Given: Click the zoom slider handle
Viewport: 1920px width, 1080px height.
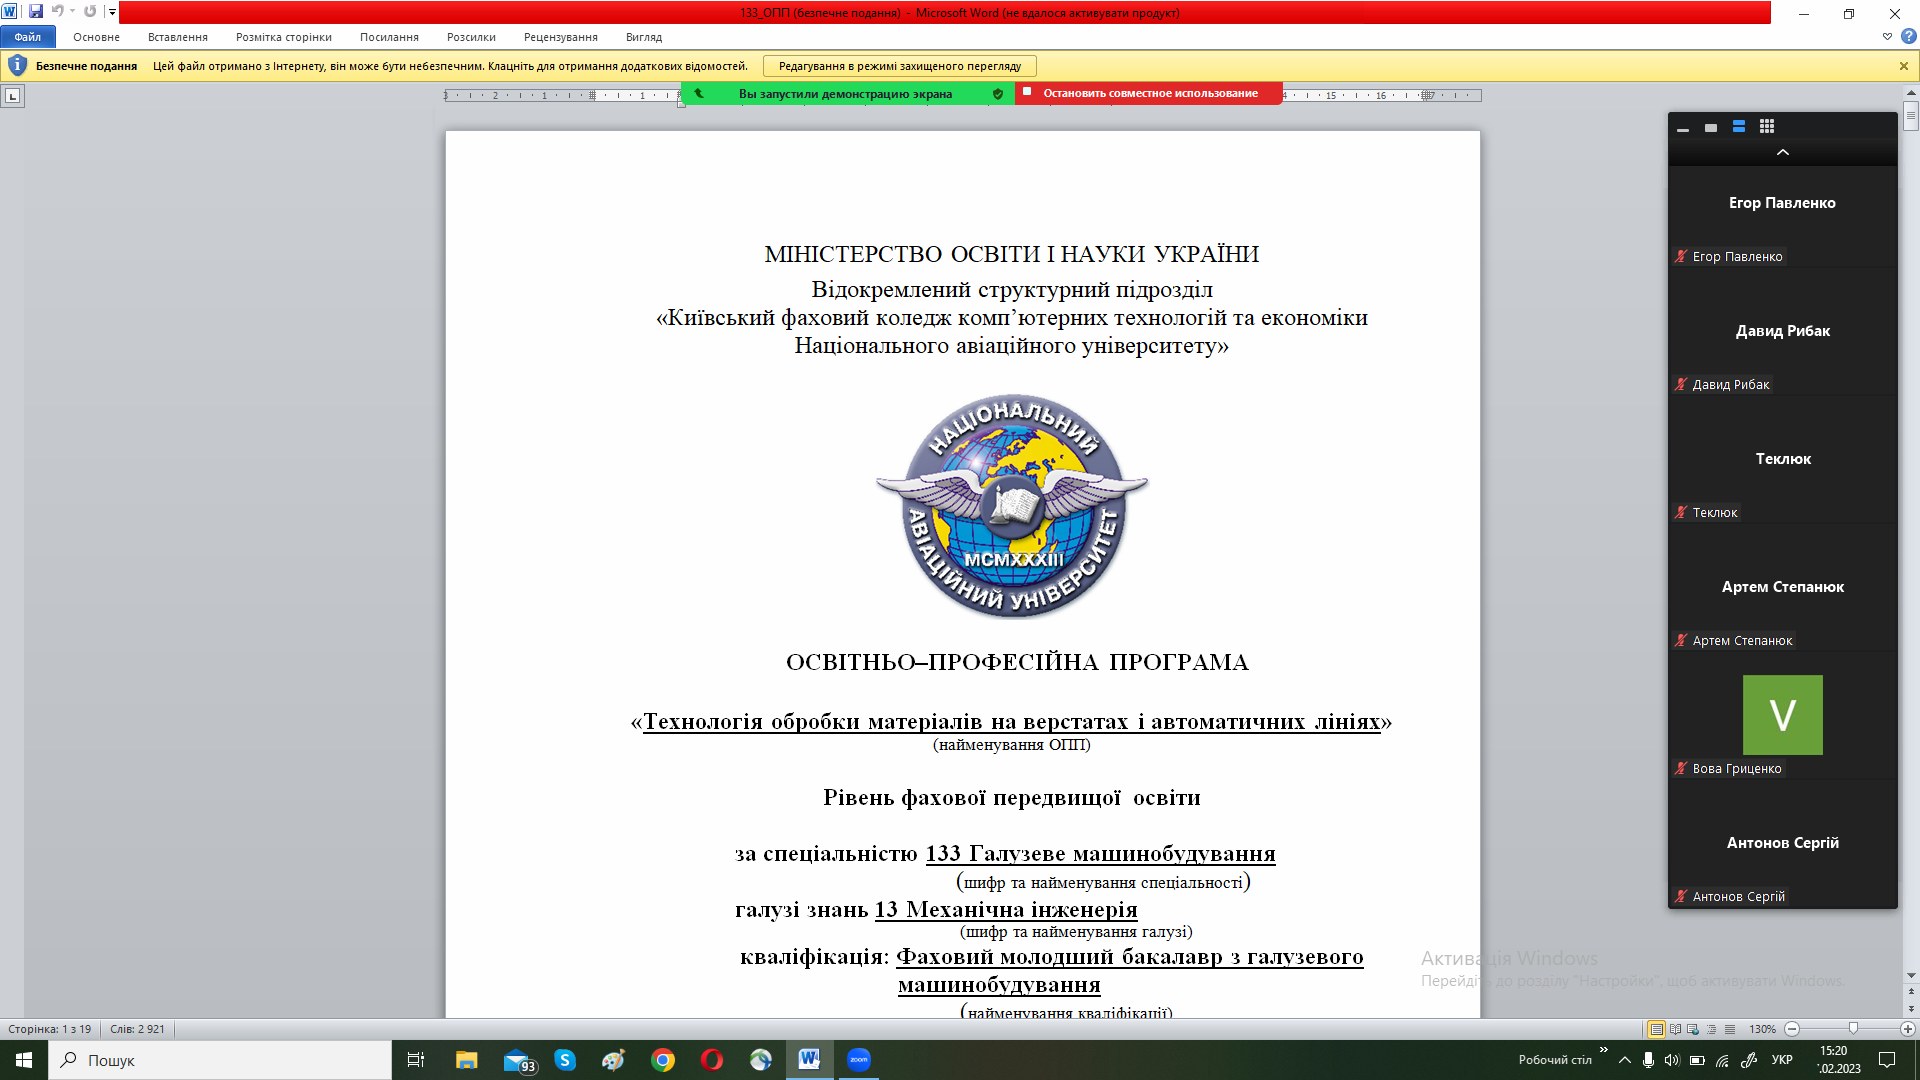Looking at the screenshot, I should (x=1853, y=1029).
